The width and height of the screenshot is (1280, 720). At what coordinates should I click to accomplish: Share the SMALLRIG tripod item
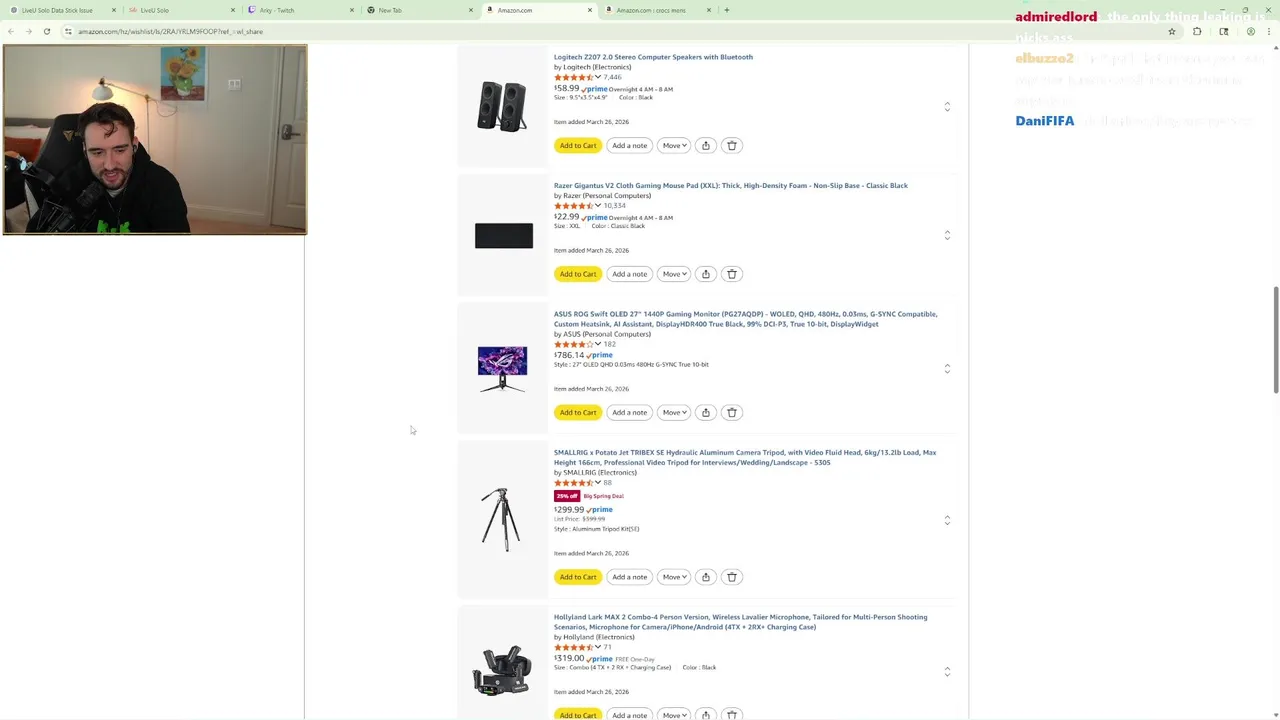pos(706,577)
